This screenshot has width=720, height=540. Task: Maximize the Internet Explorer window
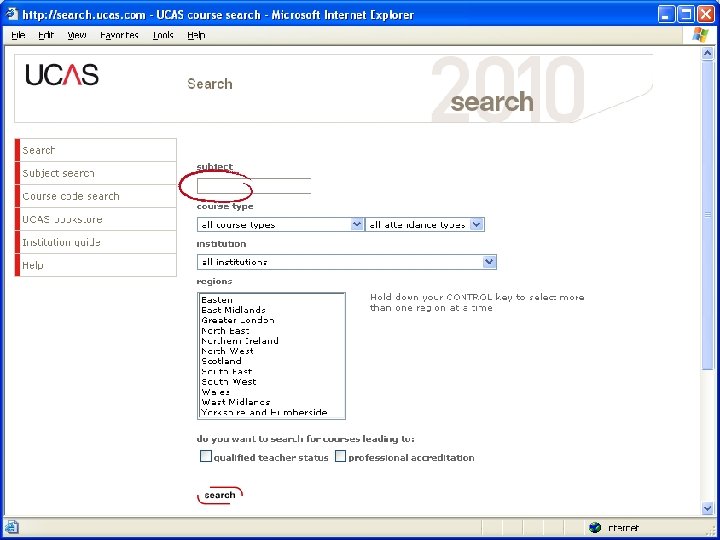pos(686,14)
